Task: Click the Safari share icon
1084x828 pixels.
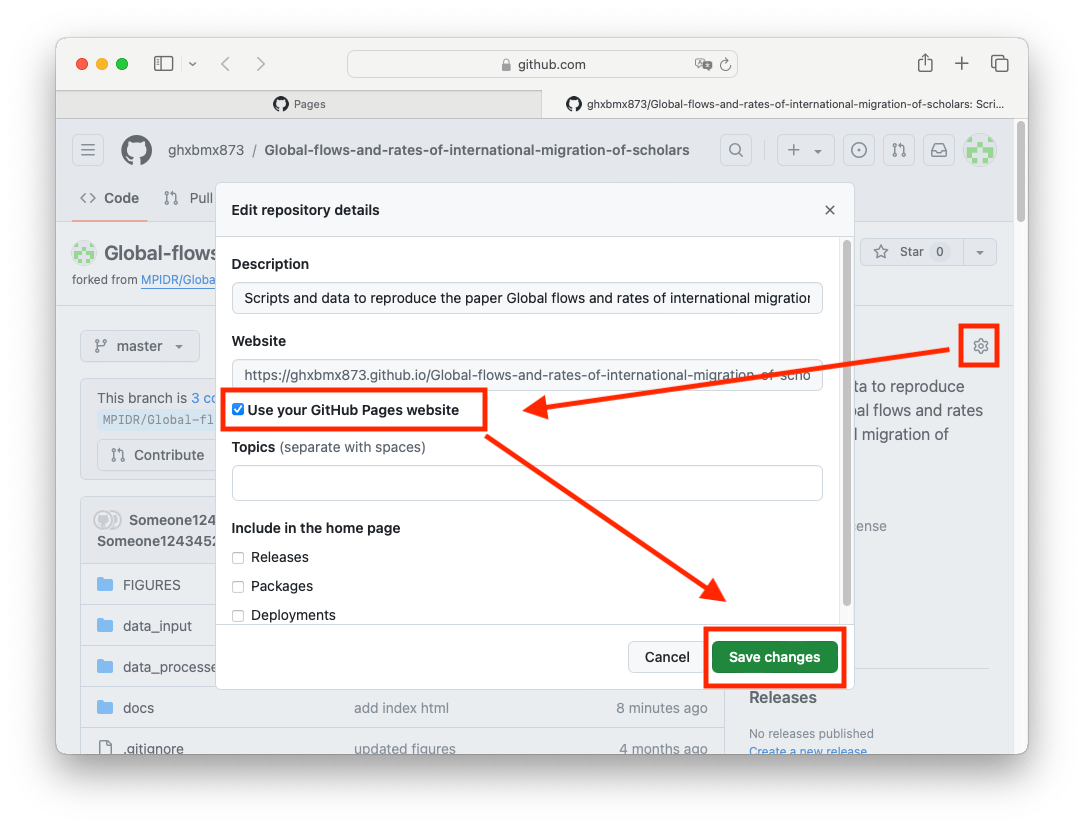Action: click(x=925, y=64)
